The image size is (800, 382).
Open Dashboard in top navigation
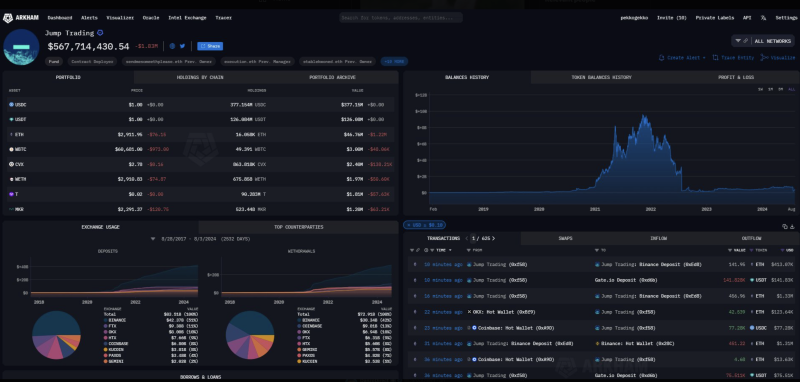pyautogui.click(x=60, y=18)
